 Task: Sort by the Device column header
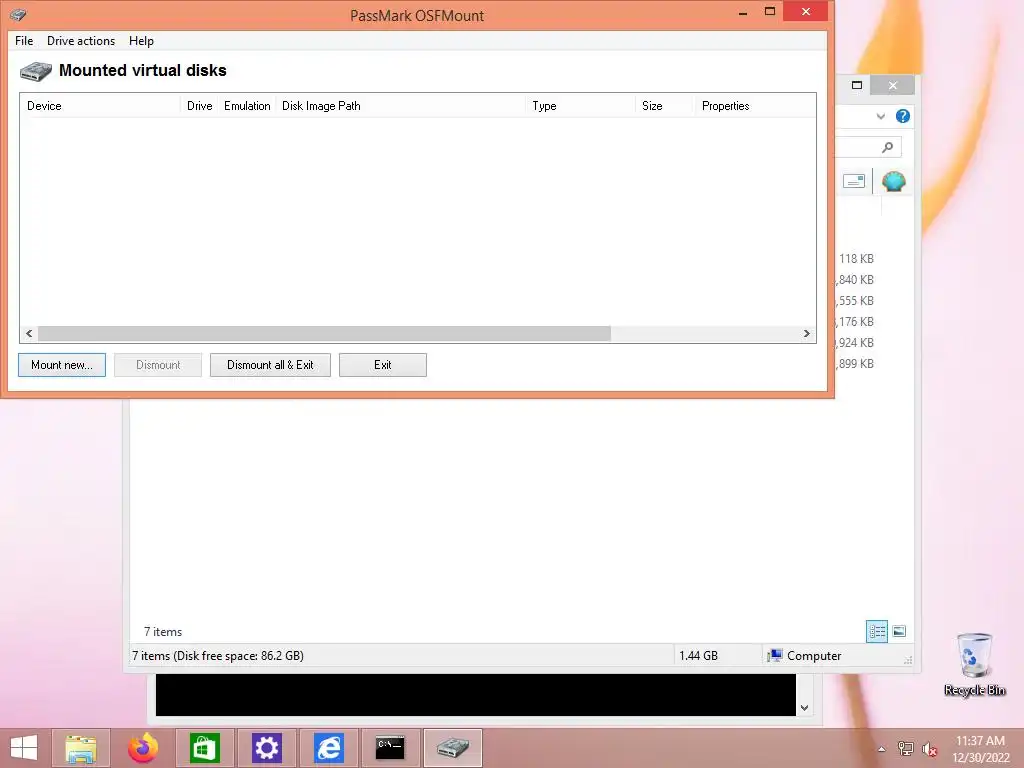click(x=101, y=106)
